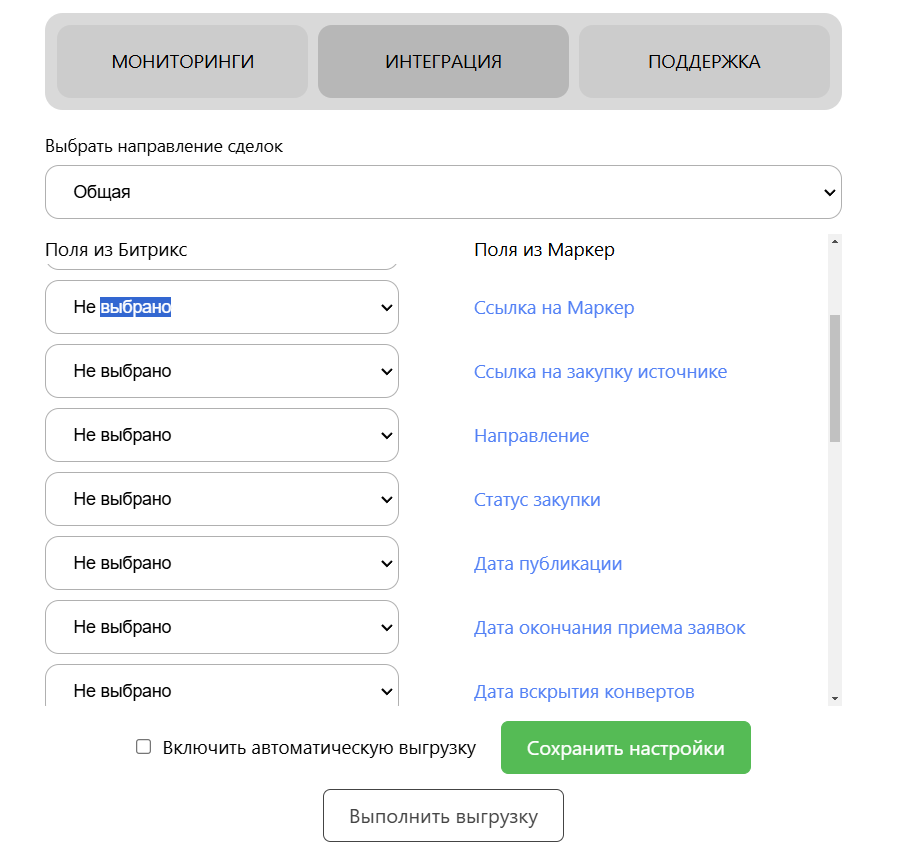Click the Выполнить выгрузку button
911x847 pixels.
(x=443, y=816)
